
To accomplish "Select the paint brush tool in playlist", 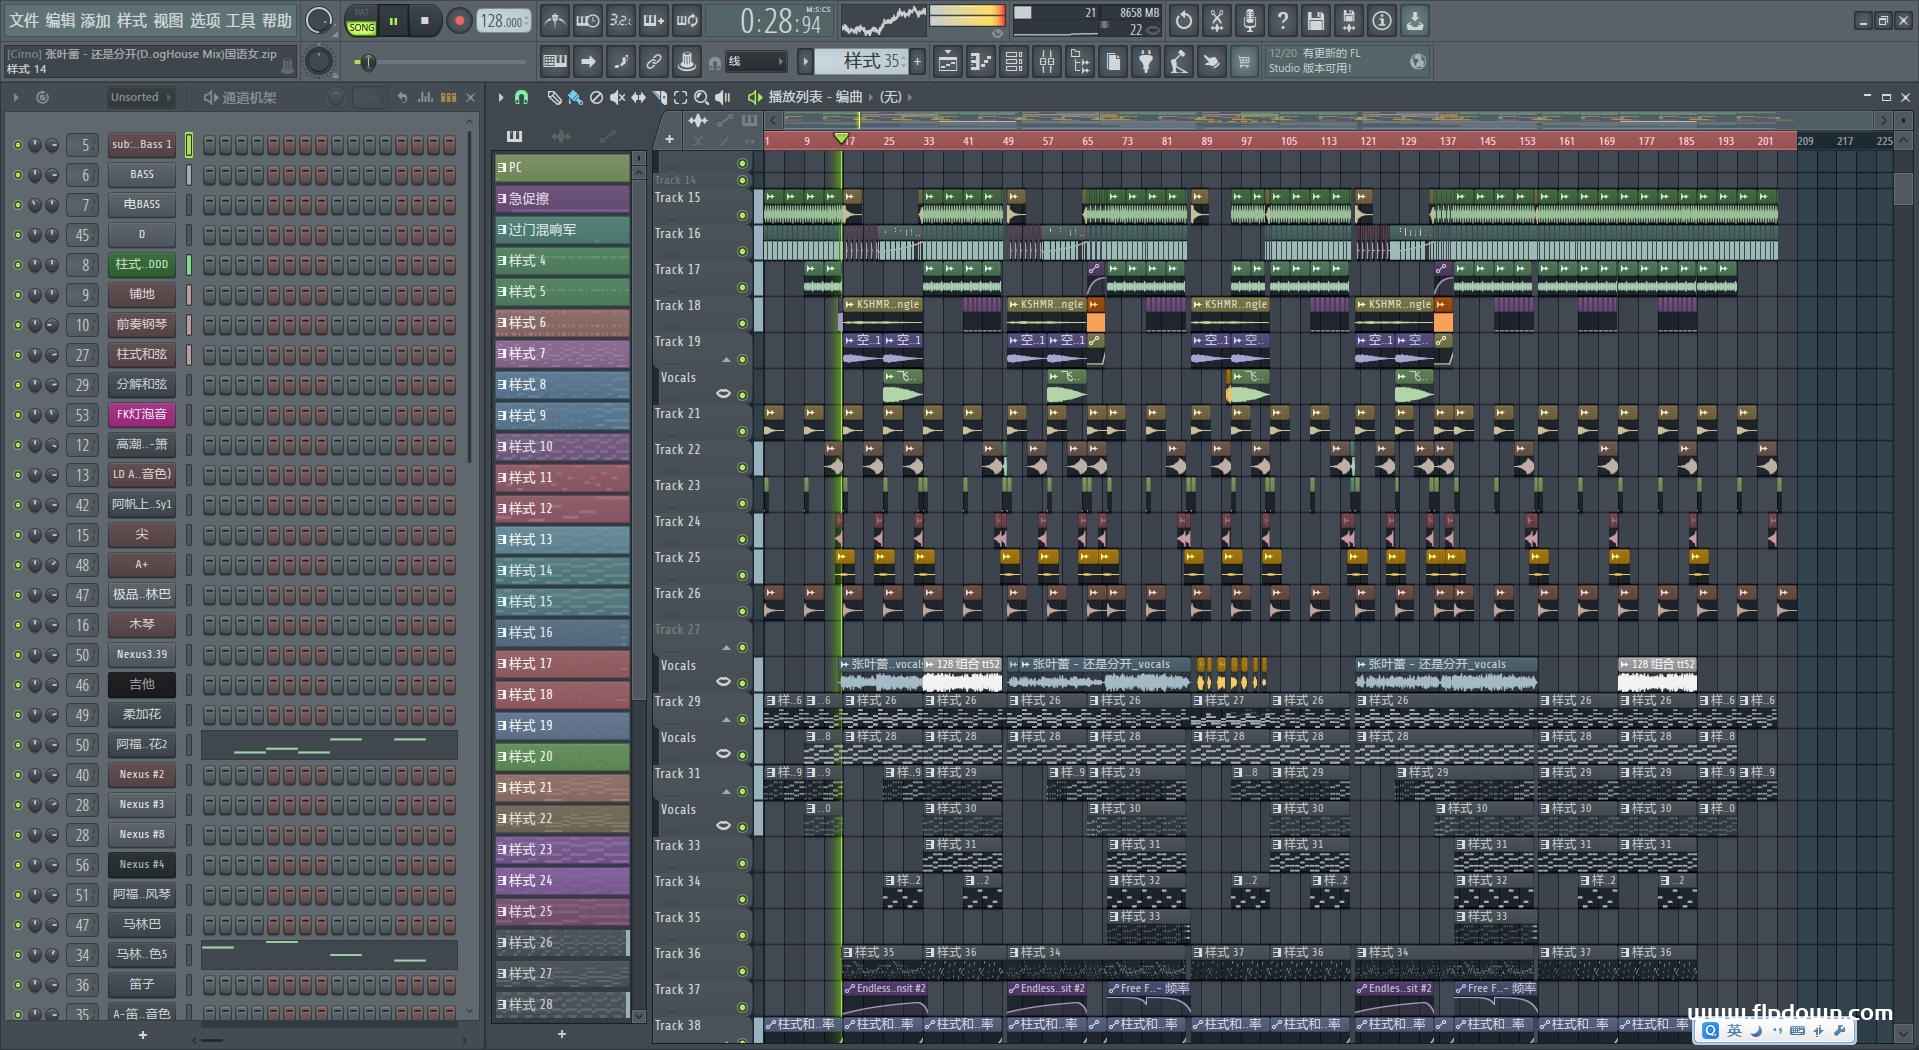I will [575, 97].
